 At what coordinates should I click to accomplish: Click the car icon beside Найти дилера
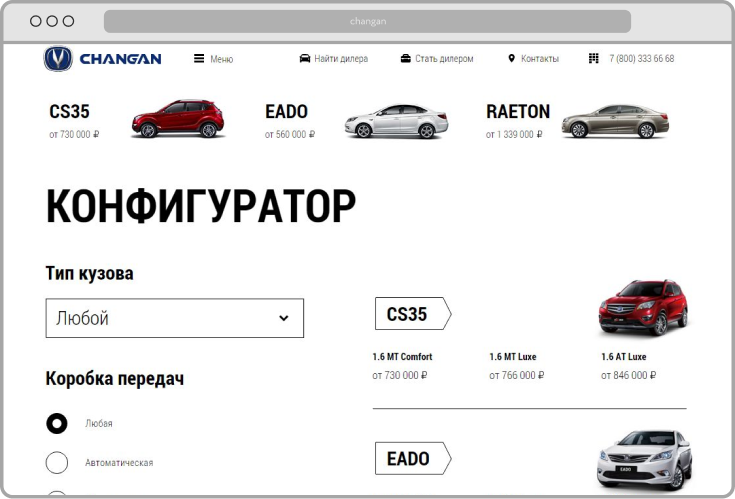[x=305, y=59]
